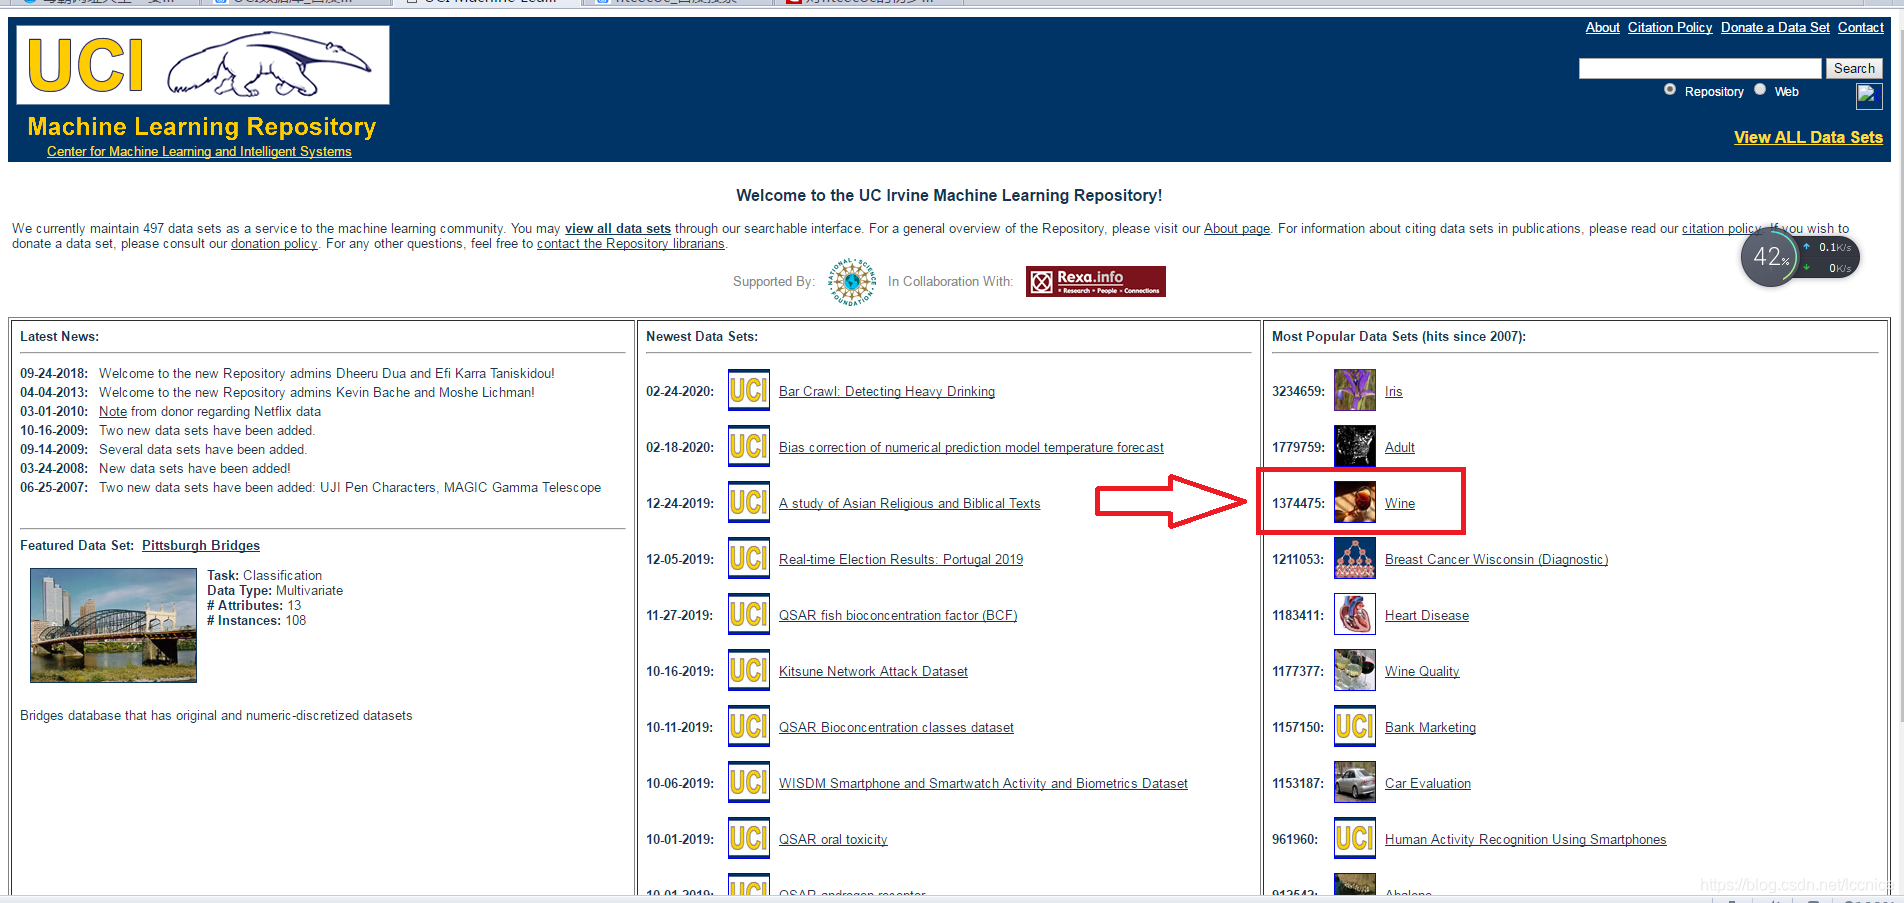The height and width of the screenshot is (903, 1904).
Task: Click the UCI icon beside QSAR oral toxicity
Action: click(x=749, y=839)
